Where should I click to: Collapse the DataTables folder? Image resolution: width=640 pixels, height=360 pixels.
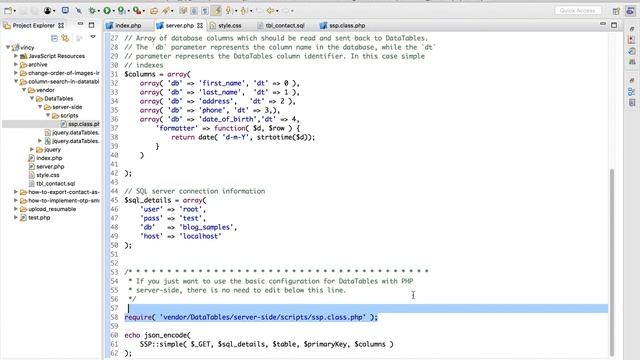pos(32,98)
